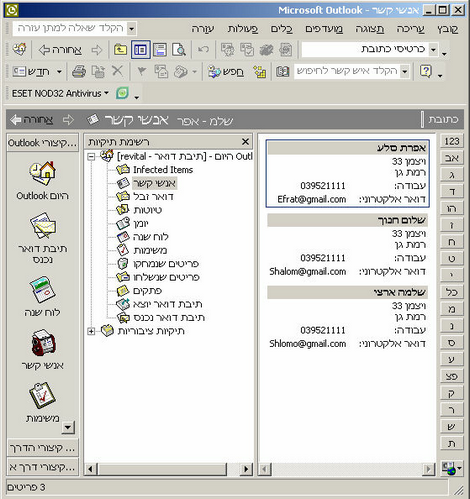Click the Print Preview magnifier icon
The height and width of the screenshot is (499, 470).
pos(179,50)
